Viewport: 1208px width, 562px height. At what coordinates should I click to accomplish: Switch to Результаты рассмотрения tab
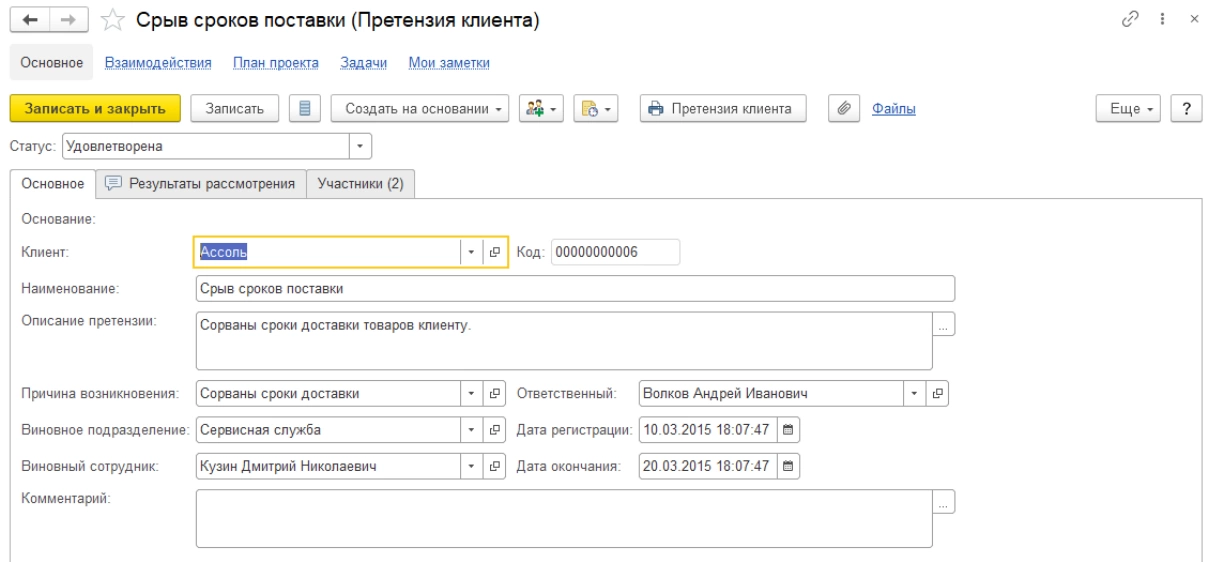coord(200,184)
